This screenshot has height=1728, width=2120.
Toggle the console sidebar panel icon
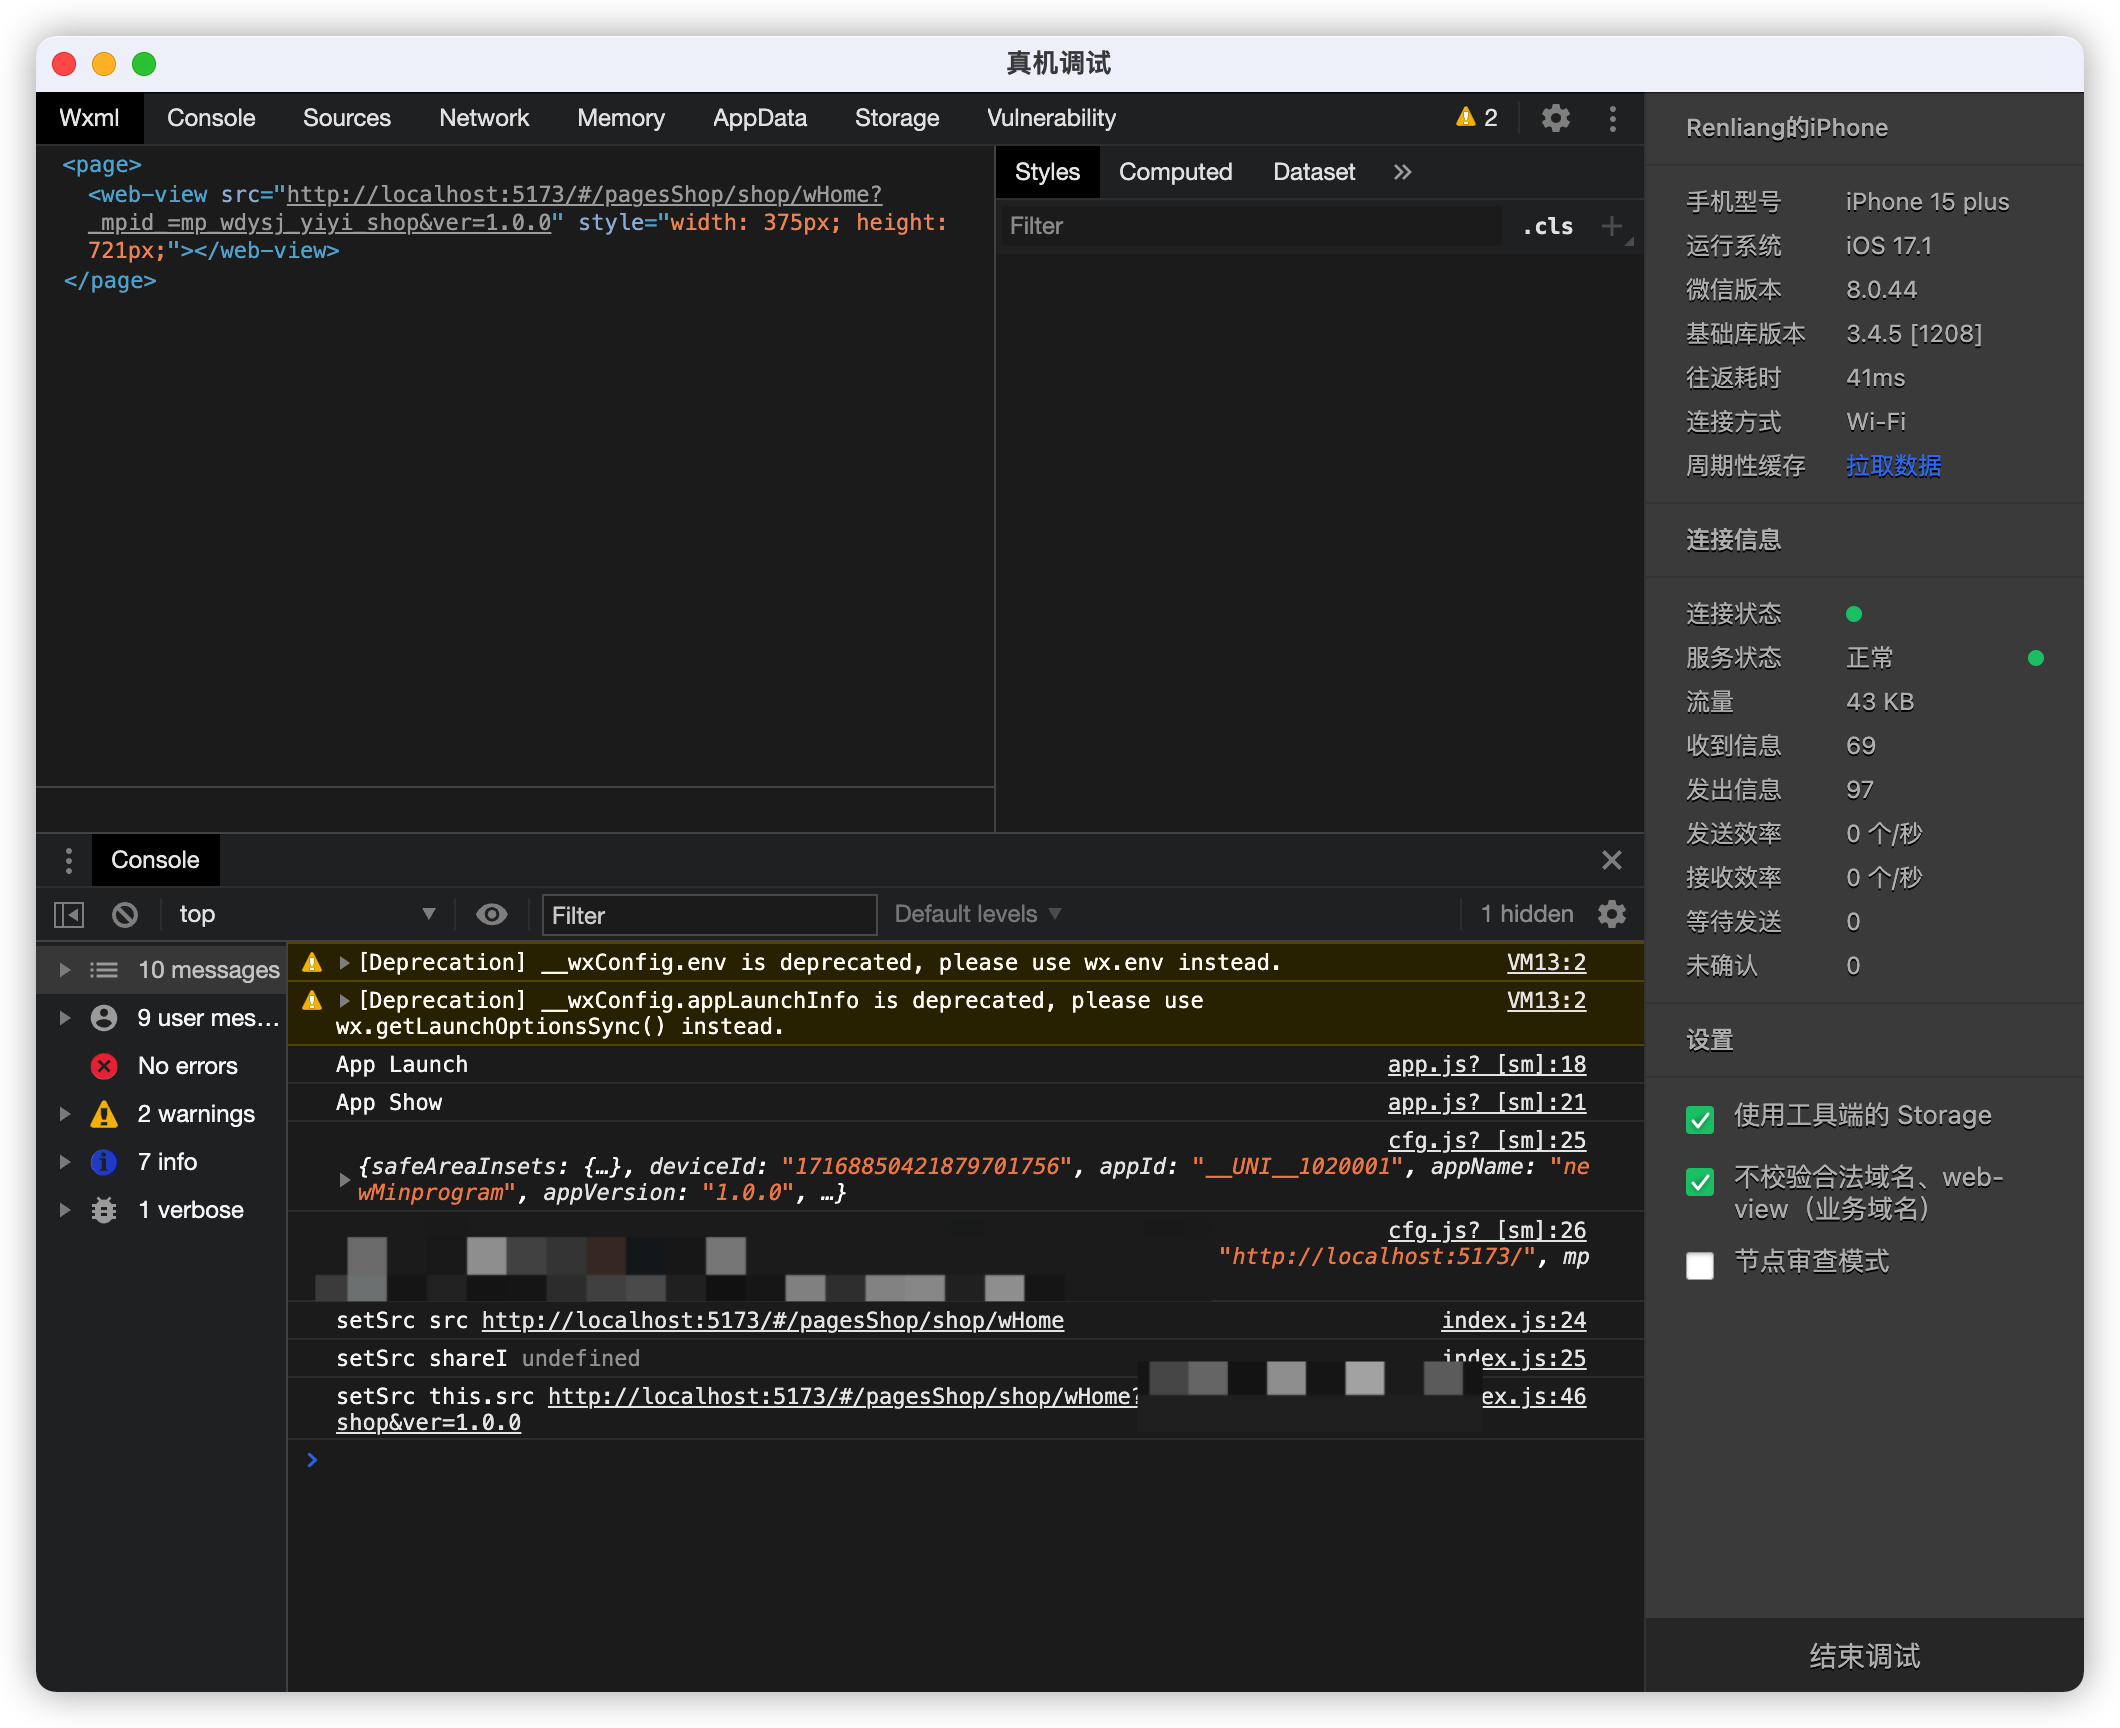coord(69,914)
